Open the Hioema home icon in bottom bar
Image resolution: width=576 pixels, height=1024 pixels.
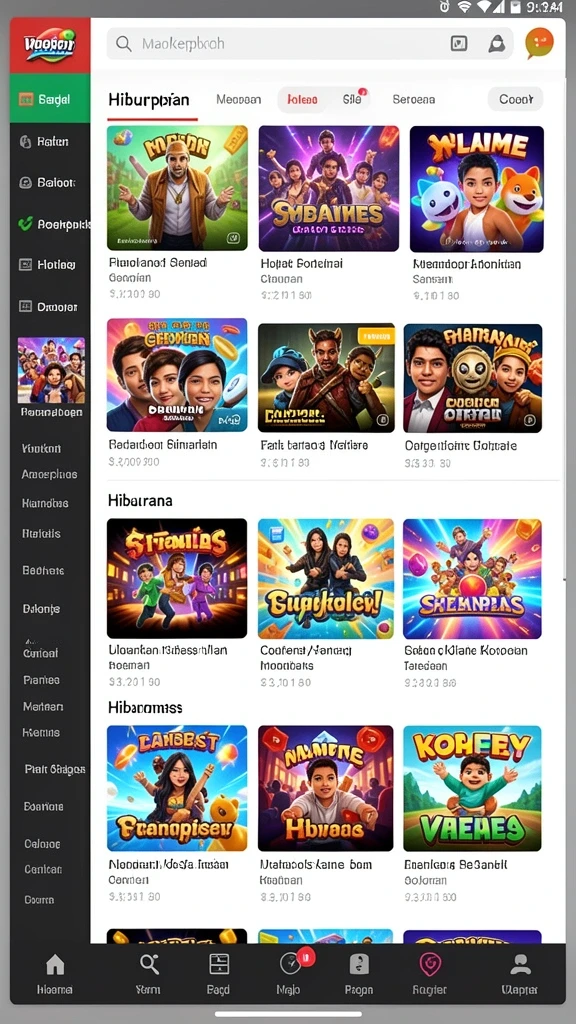point(55,973)
